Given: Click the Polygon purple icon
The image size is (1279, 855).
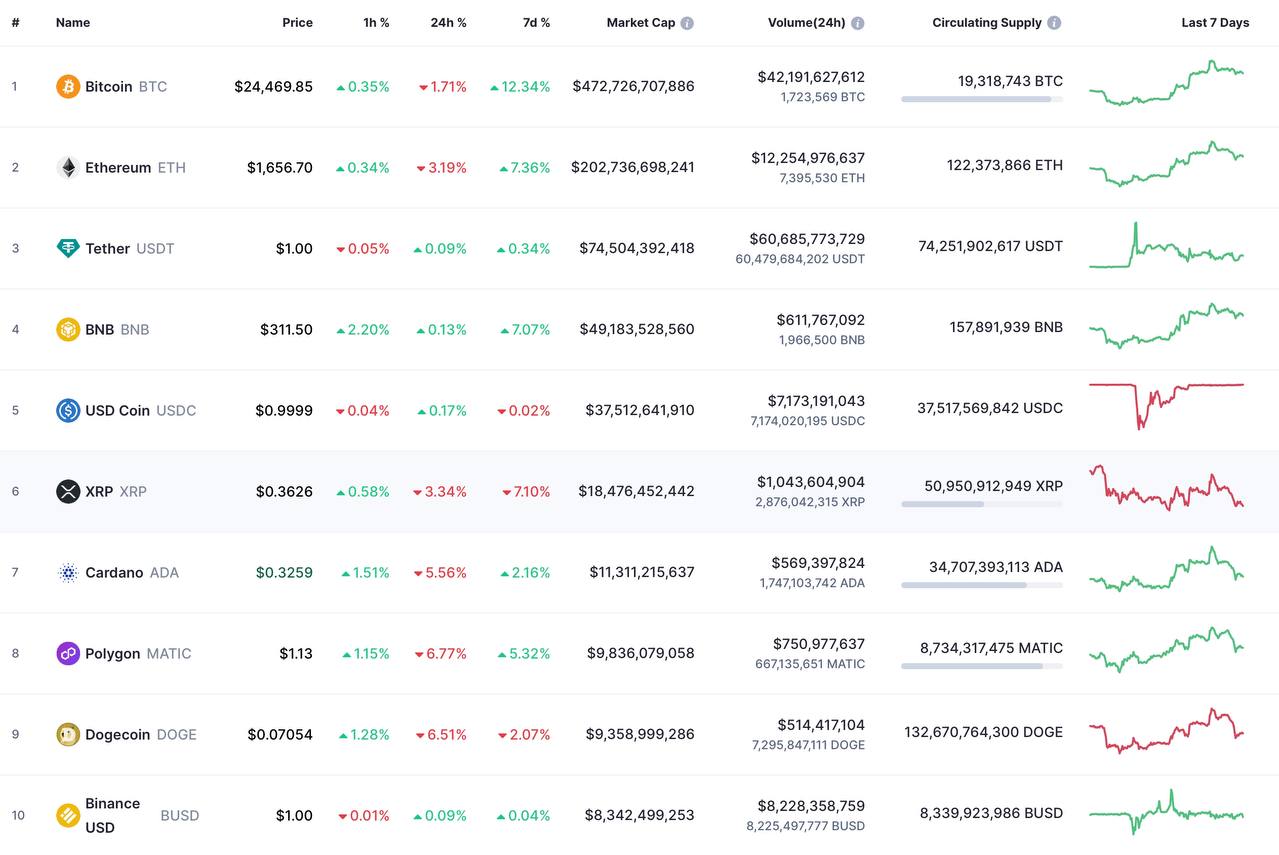Looking at the screenshot, I should pyautogui.click(x=68, y=654).
